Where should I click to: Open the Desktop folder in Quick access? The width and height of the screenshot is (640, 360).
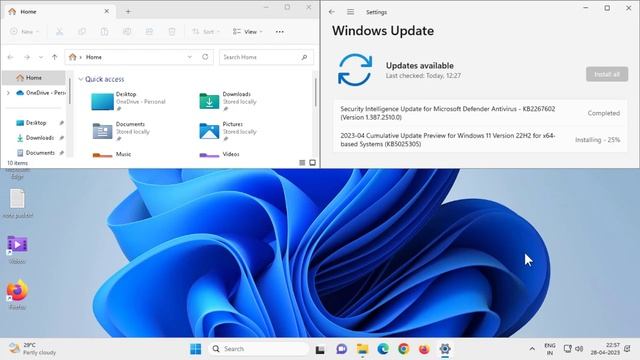pyautogui.click(x=129, y=101)
